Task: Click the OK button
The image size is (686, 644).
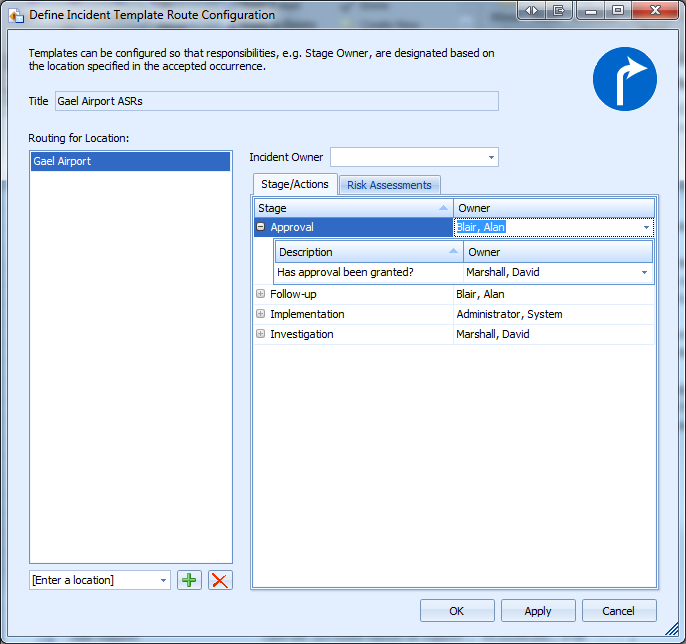Action: (x=457, y=611)
